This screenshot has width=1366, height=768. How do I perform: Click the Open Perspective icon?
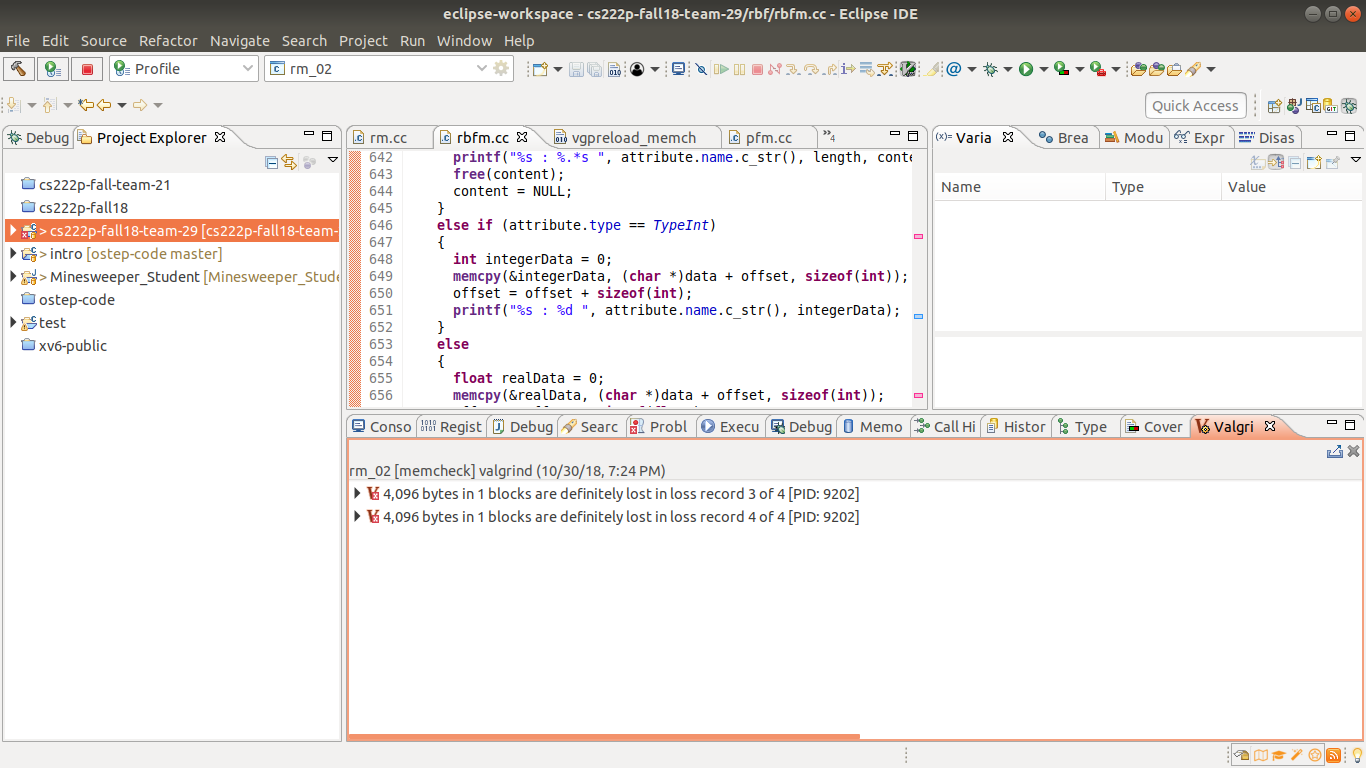click(1274, 105)
